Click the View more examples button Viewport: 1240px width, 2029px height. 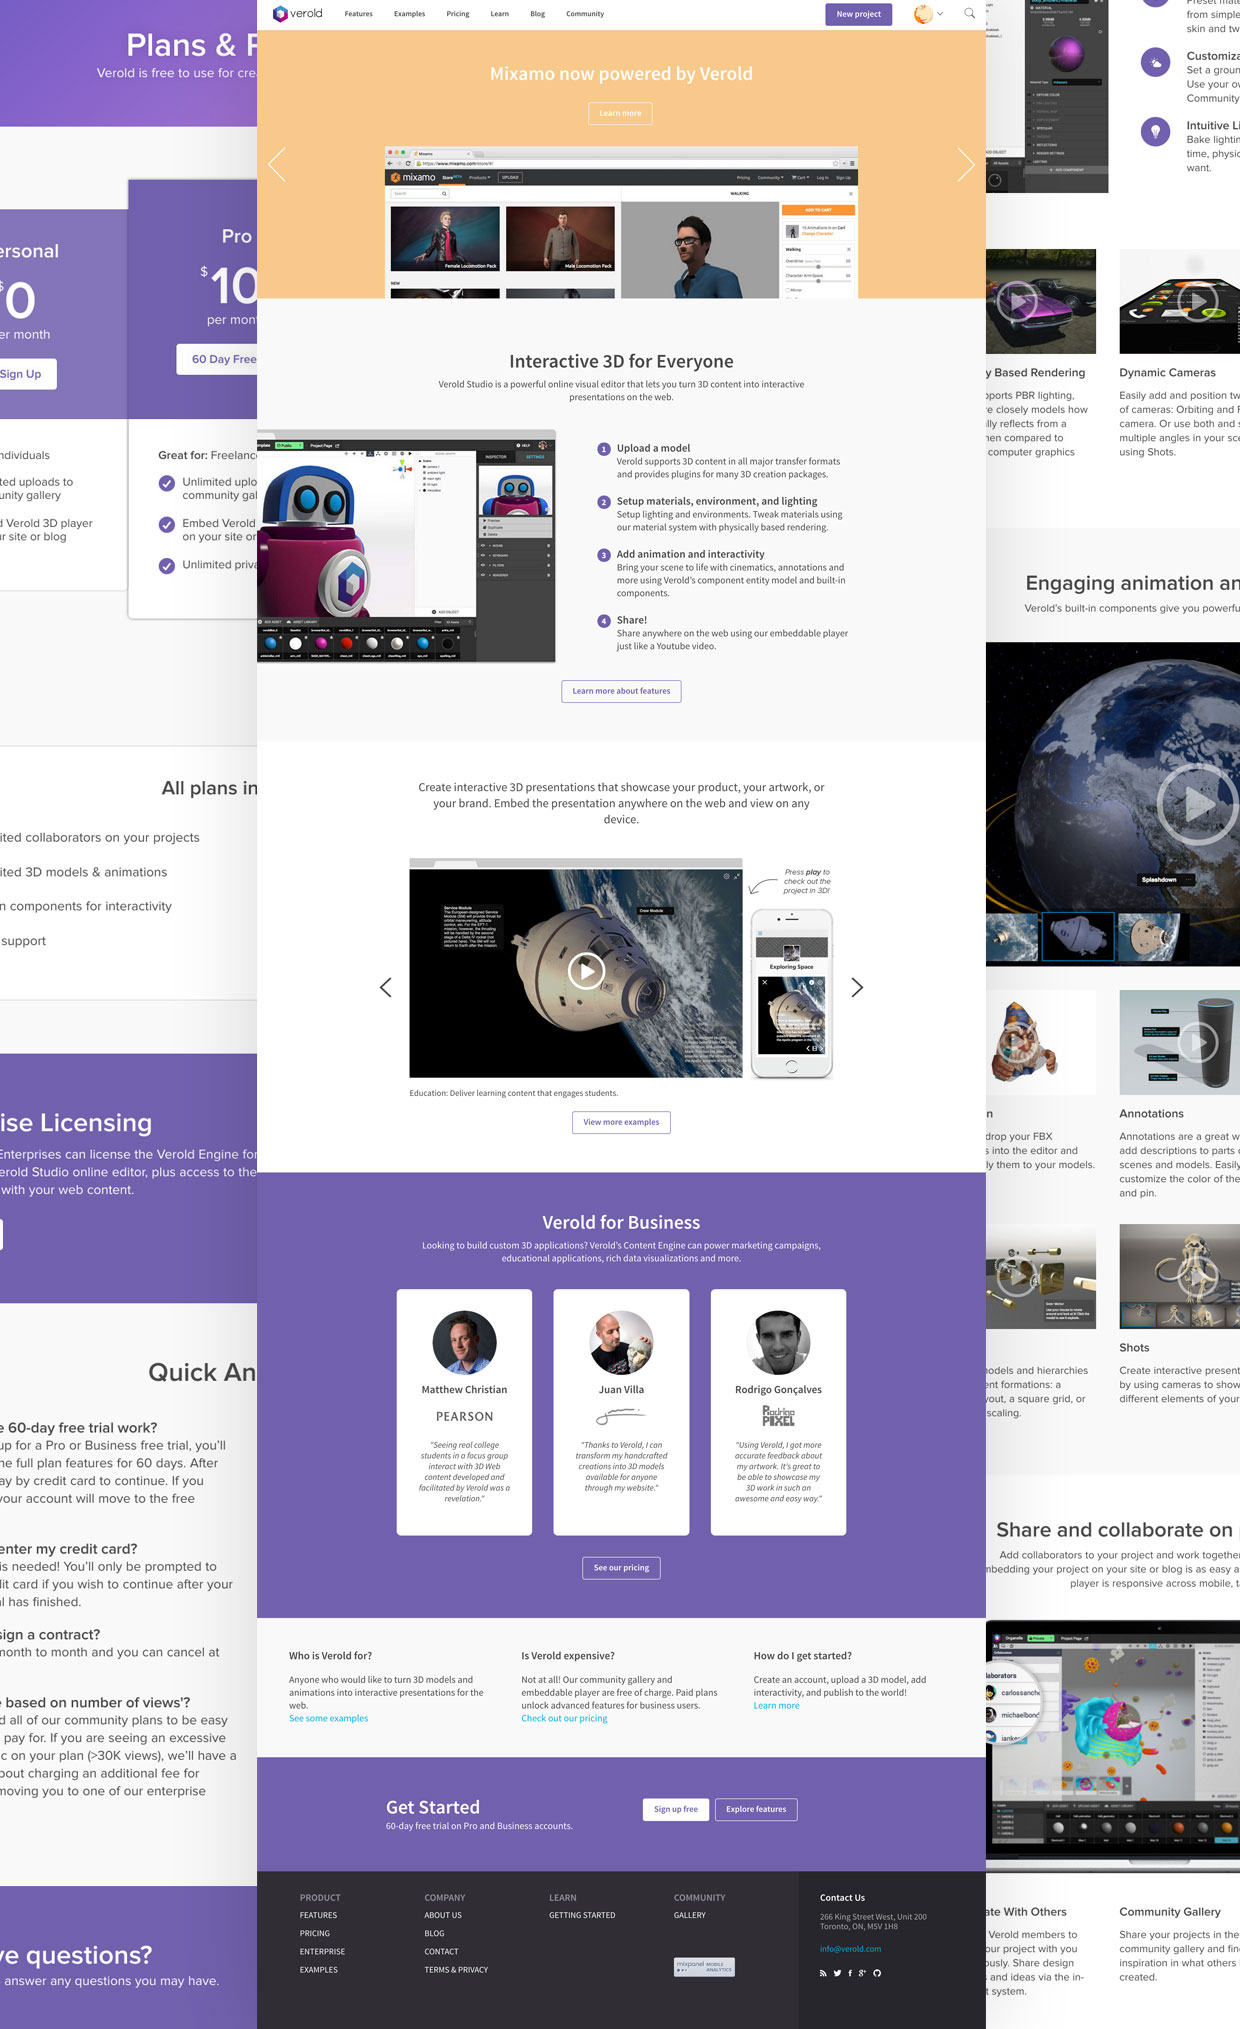coord(621,1122)
